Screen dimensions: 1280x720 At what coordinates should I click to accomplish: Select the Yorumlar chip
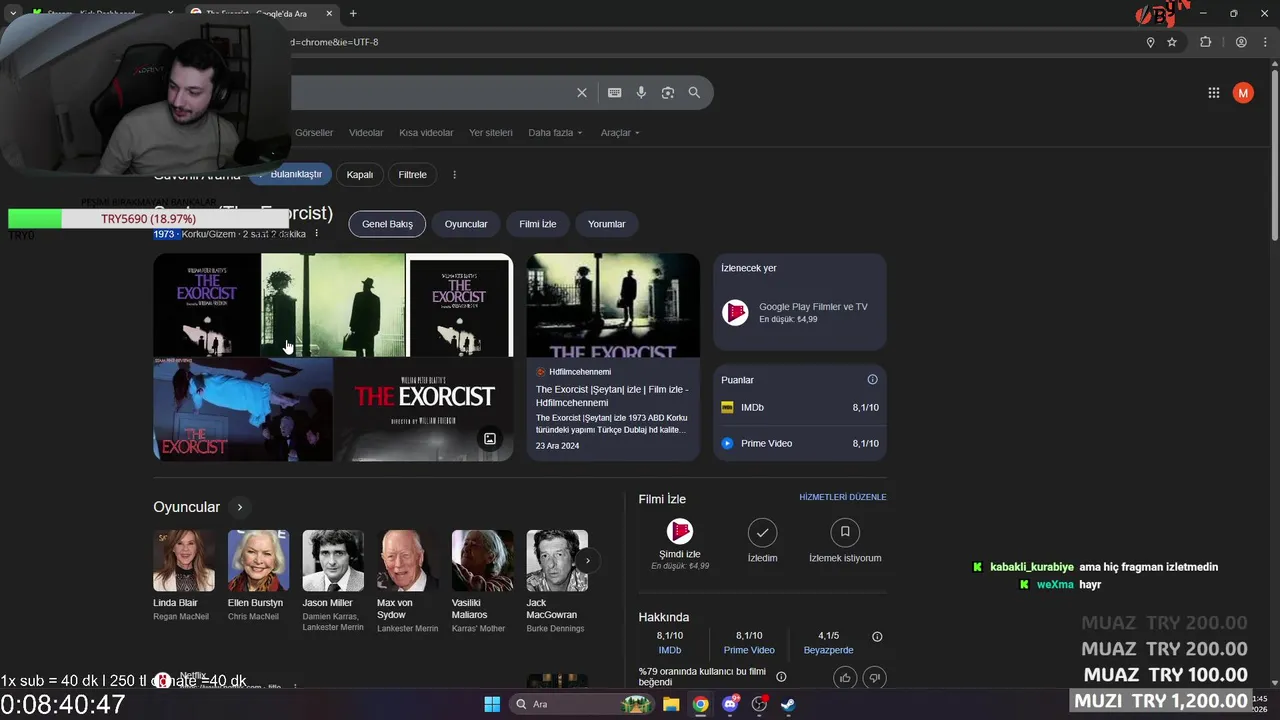[607, 224]
